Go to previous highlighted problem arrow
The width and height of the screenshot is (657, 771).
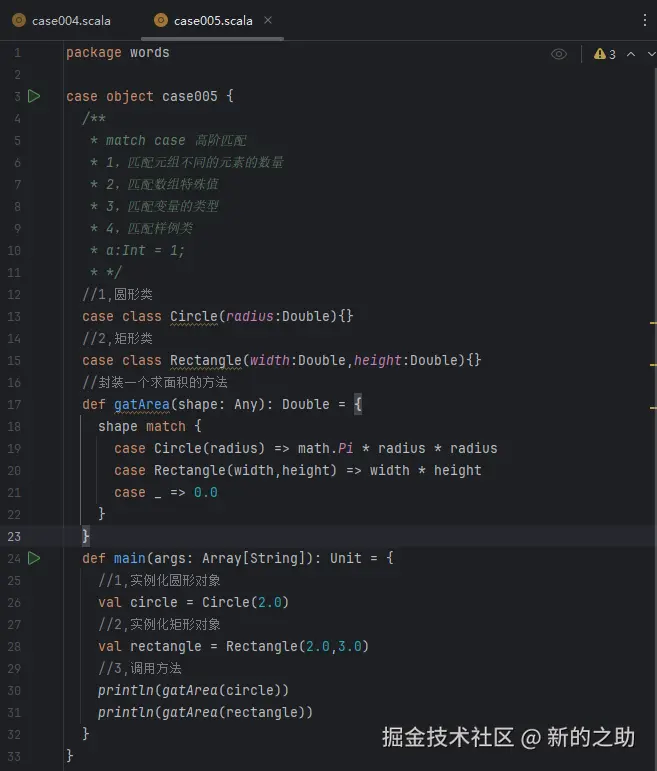point(630,54)
